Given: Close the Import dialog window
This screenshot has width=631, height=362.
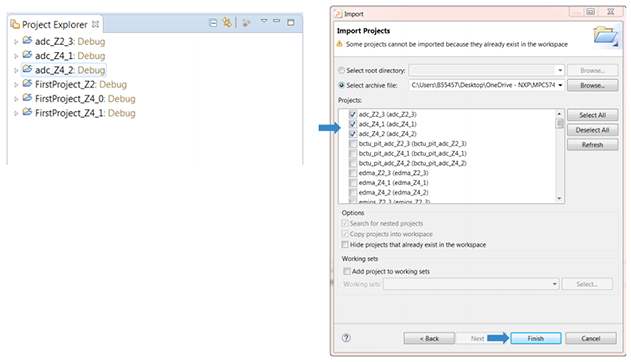Looking at the screenshot, I should click(x=610, y=12).
